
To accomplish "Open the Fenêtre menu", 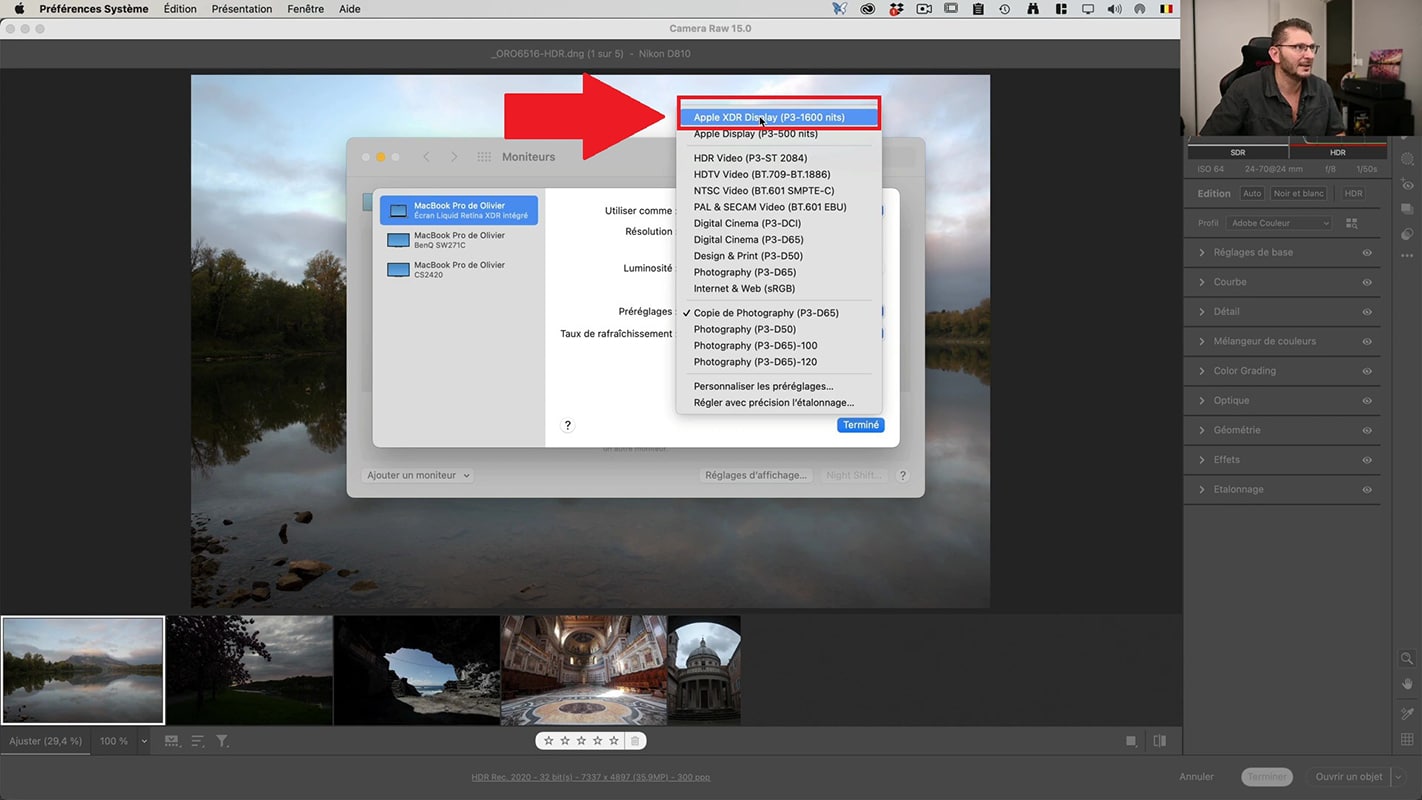I will pos(305,9).
